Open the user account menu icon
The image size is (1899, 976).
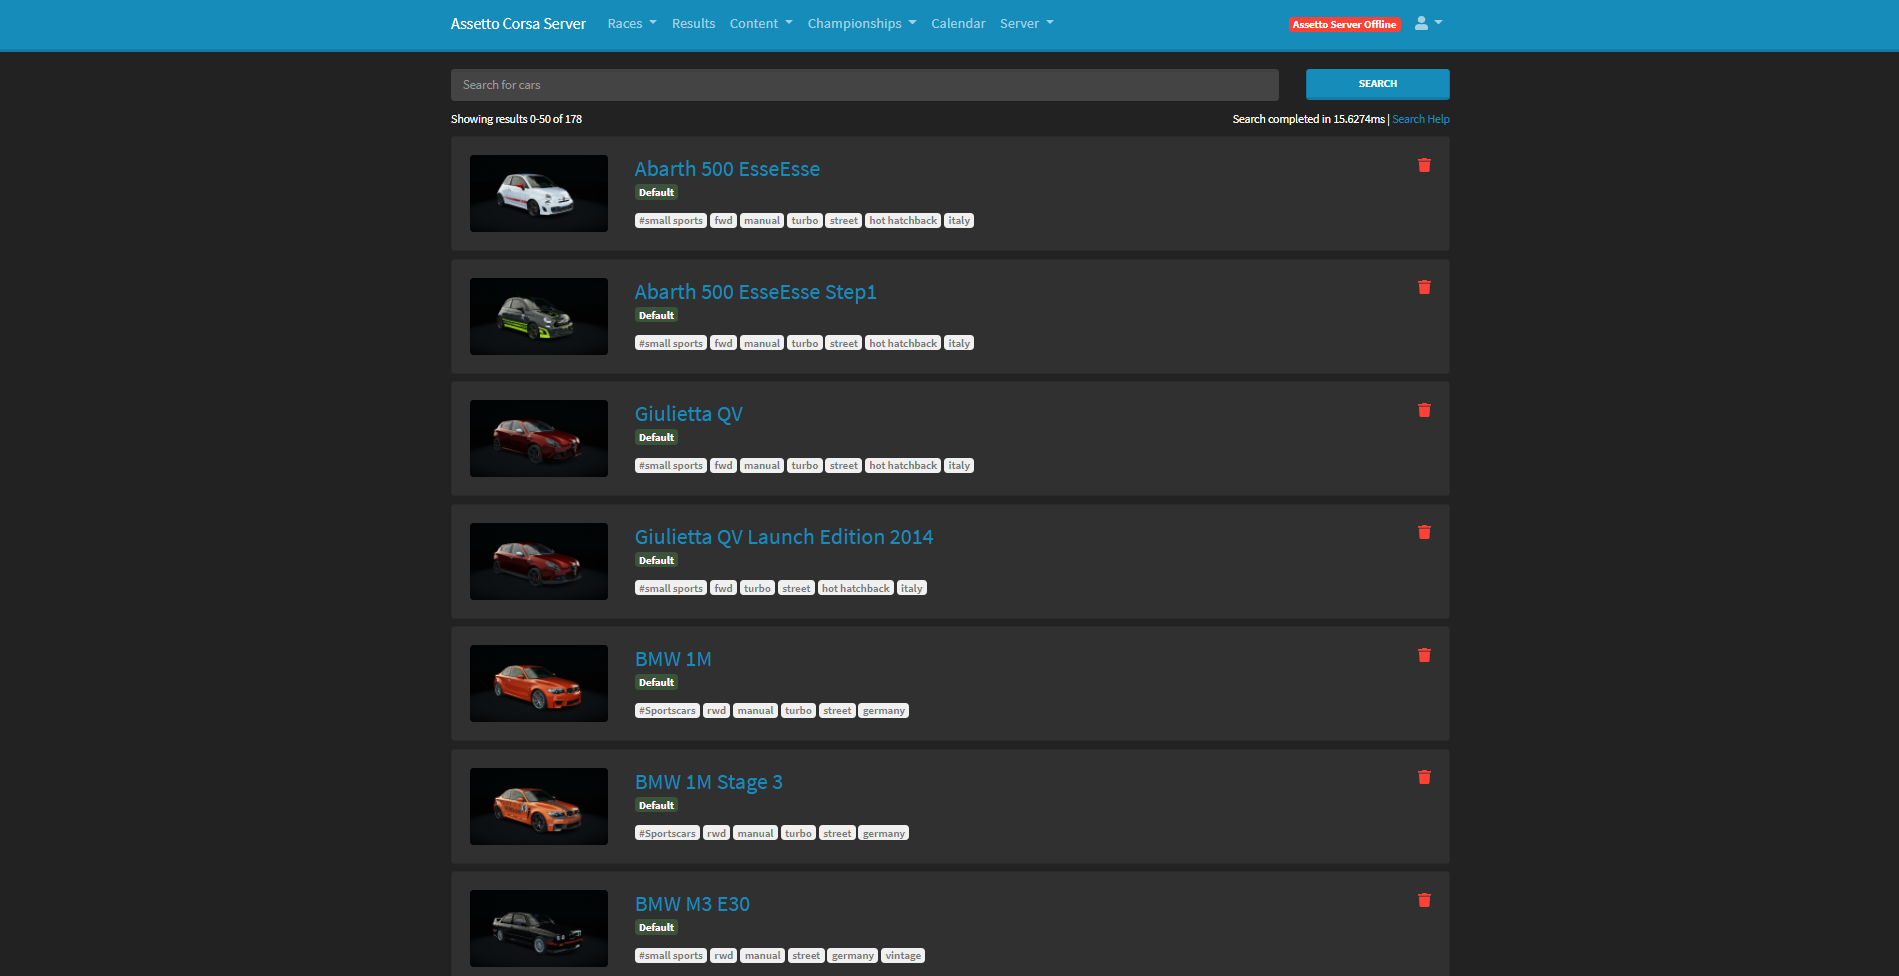click(1428, 23)
